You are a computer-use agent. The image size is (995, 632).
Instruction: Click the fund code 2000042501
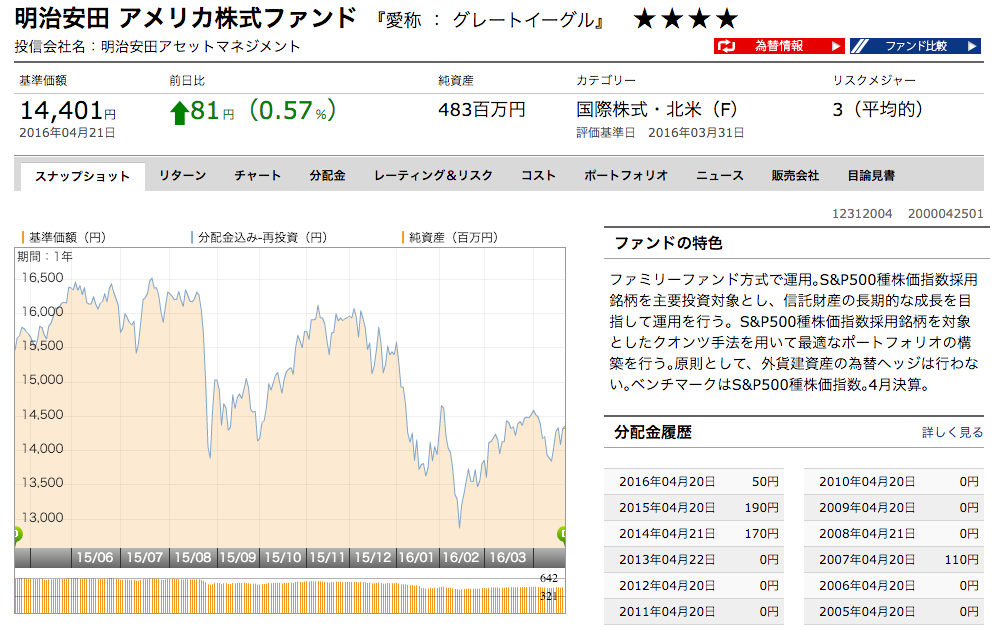(x=946, y=214)
